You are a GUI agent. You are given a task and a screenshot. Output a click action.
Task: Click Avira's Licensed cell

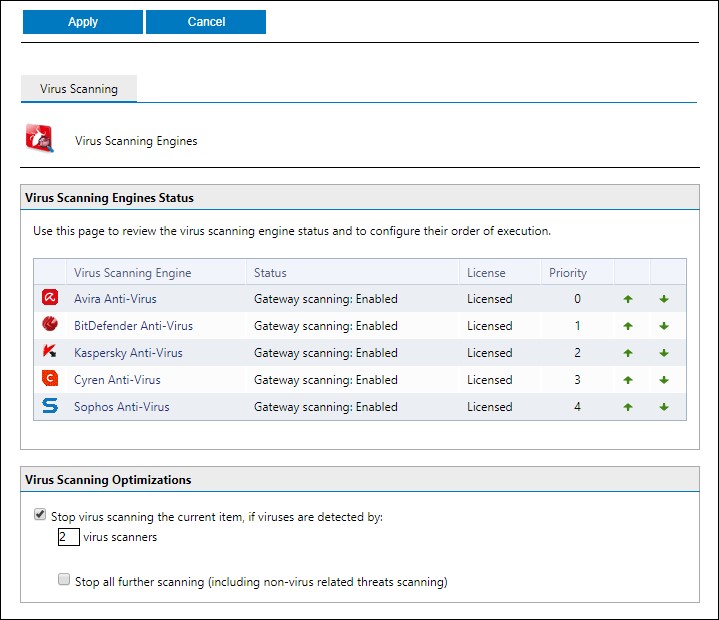pos(489,299)
